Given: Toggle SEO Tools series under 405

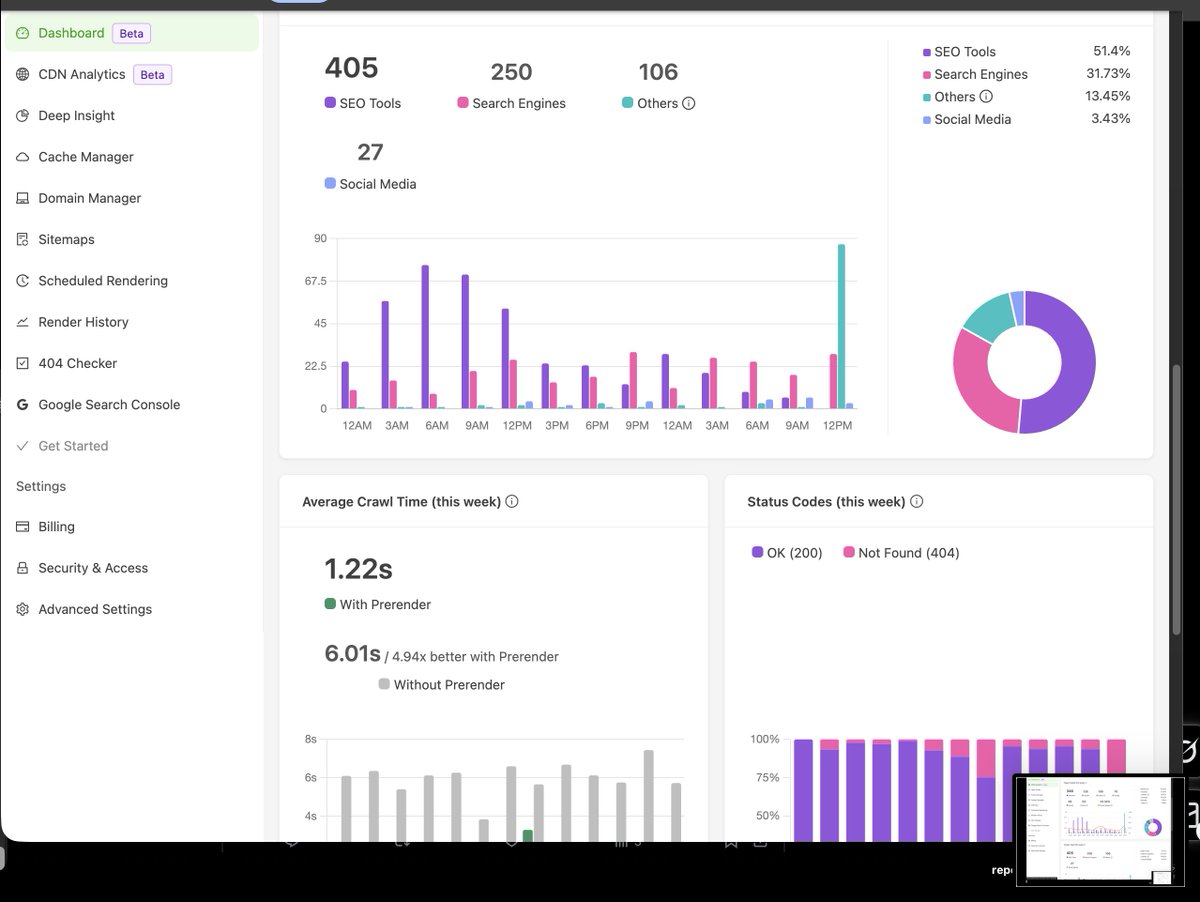Looking at the screenshot, I should (363, 103).
